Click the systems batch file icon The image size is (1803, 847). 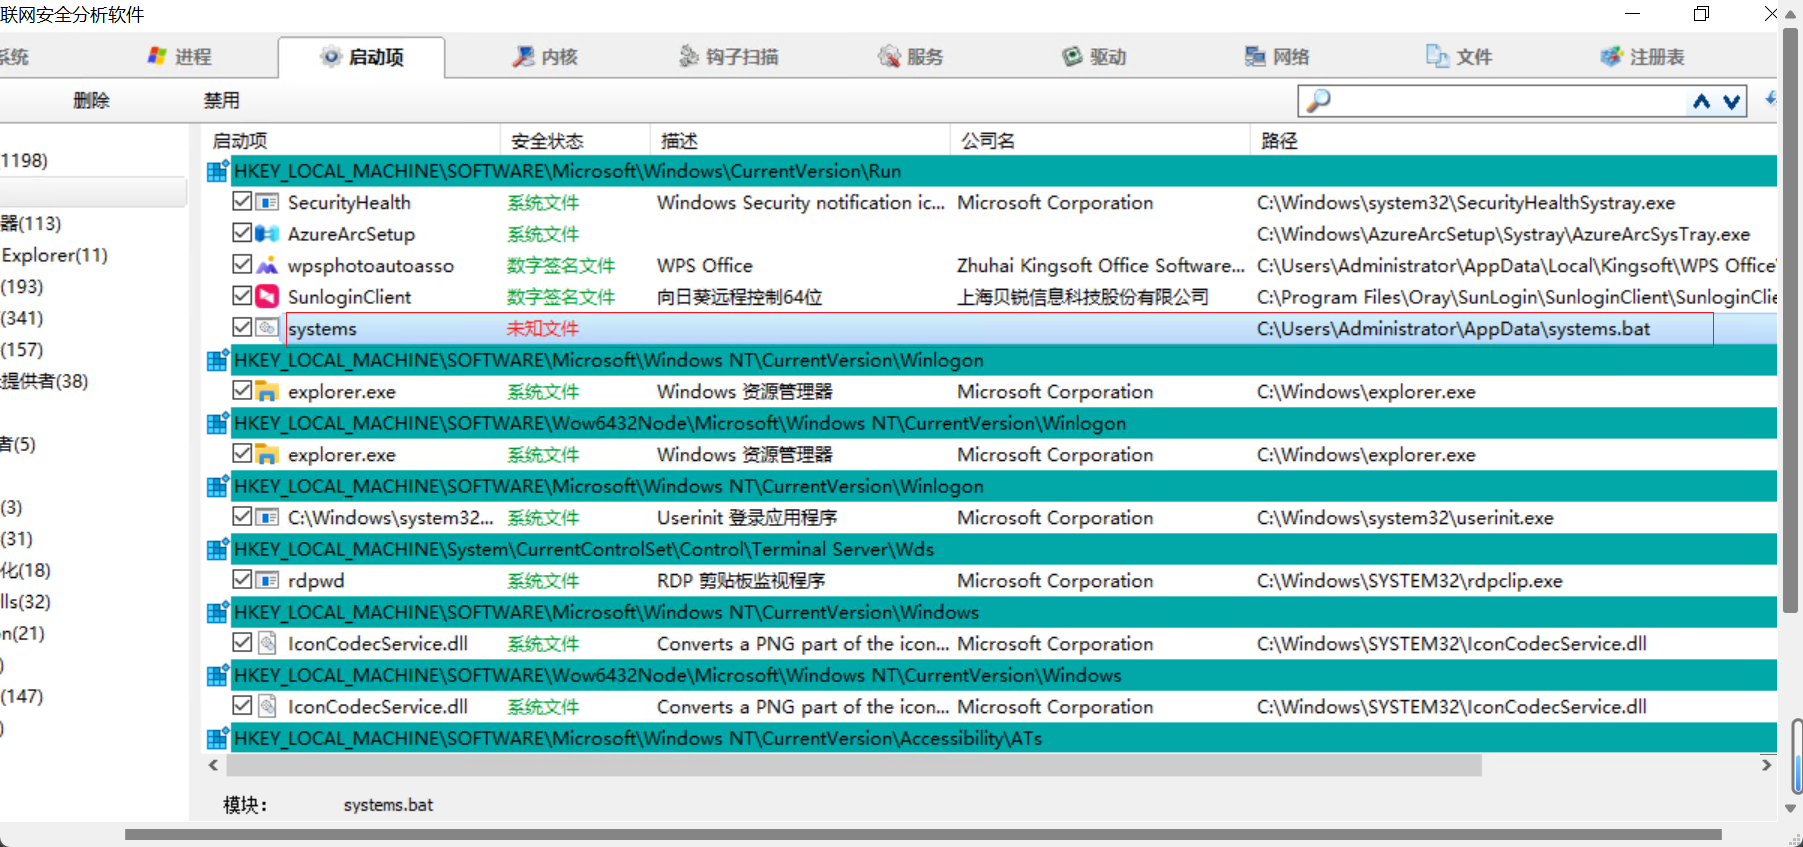tap(267, 328)
